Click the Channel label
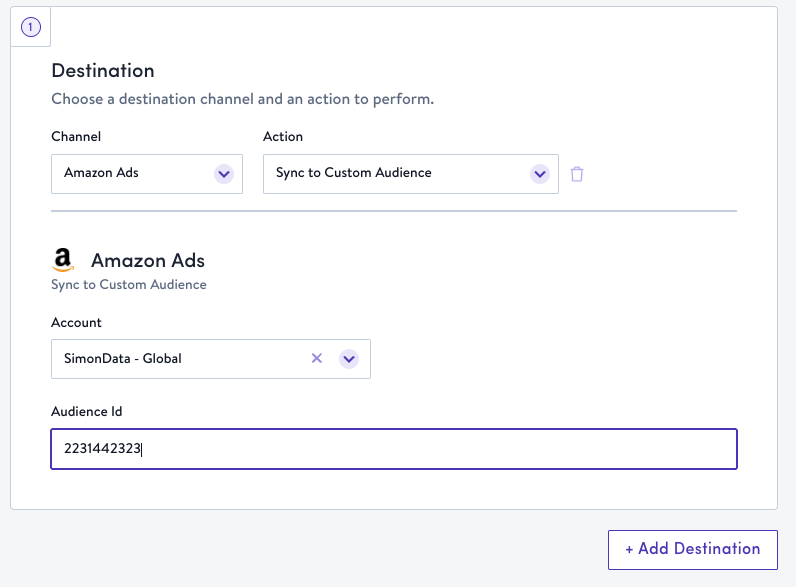The image size is (796, 587). (76, 137)
